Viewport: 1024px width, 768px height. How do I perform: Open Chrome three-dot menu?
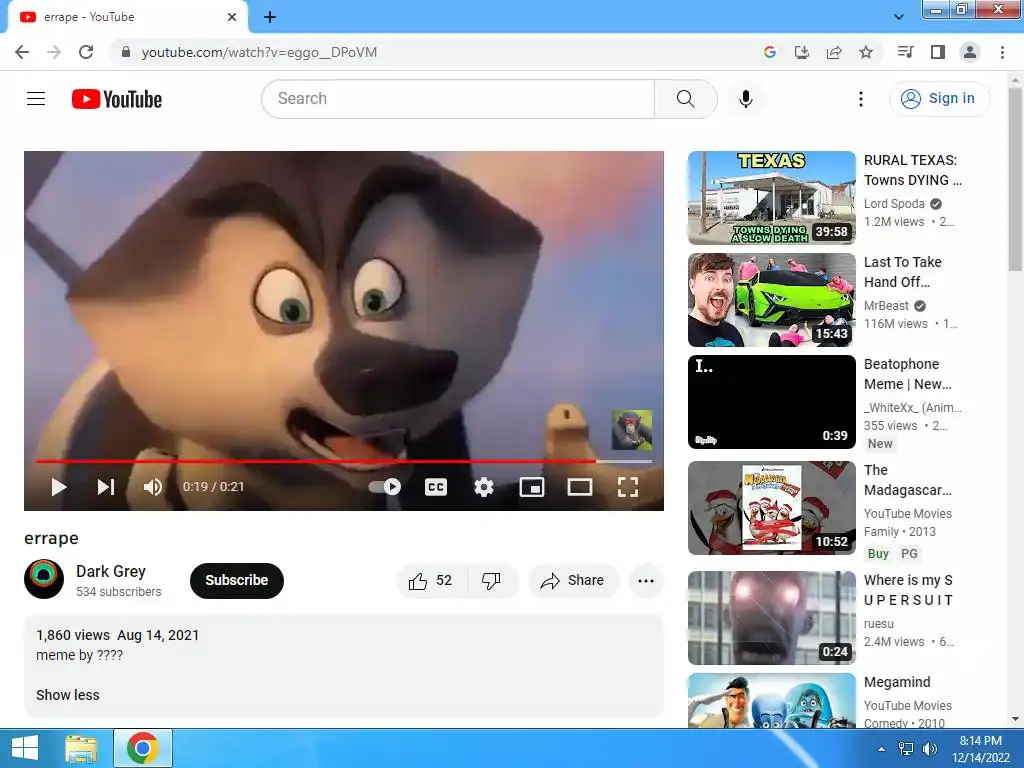click(1002, 52)
